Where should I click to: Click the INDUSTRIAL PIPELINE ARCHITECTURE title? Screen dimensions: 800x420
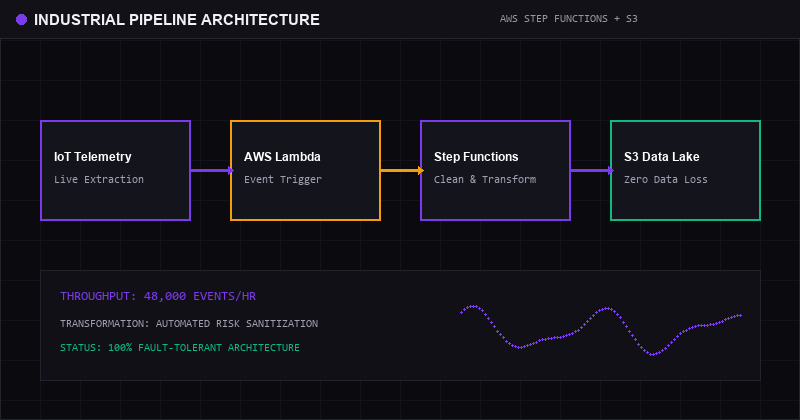click(177, 19)
